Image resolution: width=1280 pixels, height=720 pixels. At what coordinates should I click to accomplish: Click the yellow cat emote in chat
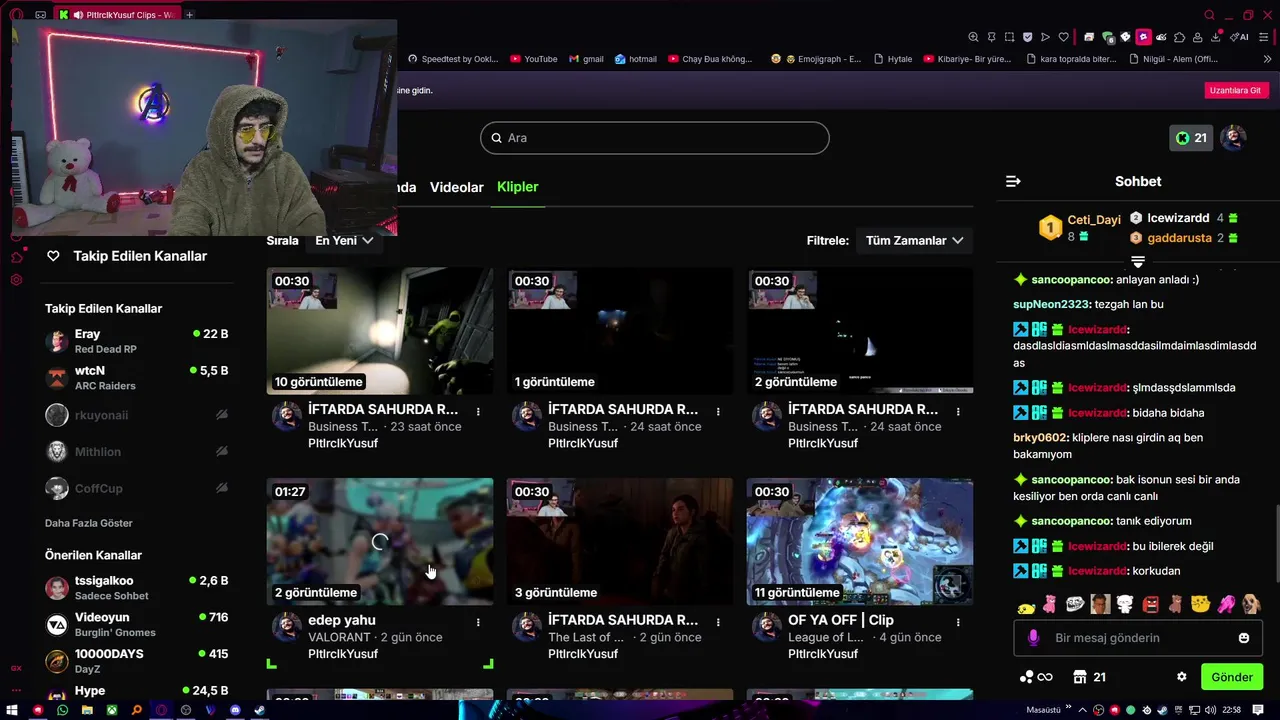(x=1200, y=604)
